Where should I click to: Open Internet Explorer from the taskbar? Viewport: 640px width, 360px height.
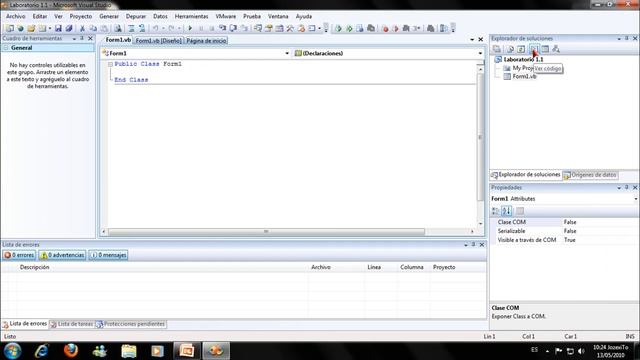42,351
